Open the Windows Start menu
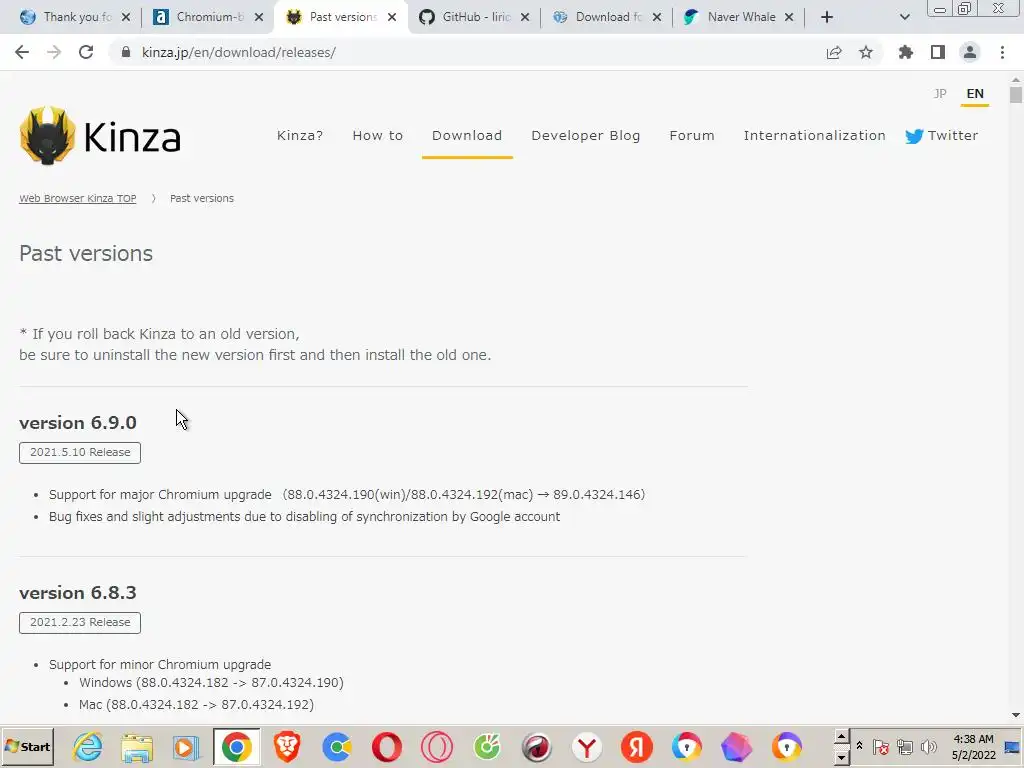The height and width of the screenshot is (768, 1024). tap(27, 746)
